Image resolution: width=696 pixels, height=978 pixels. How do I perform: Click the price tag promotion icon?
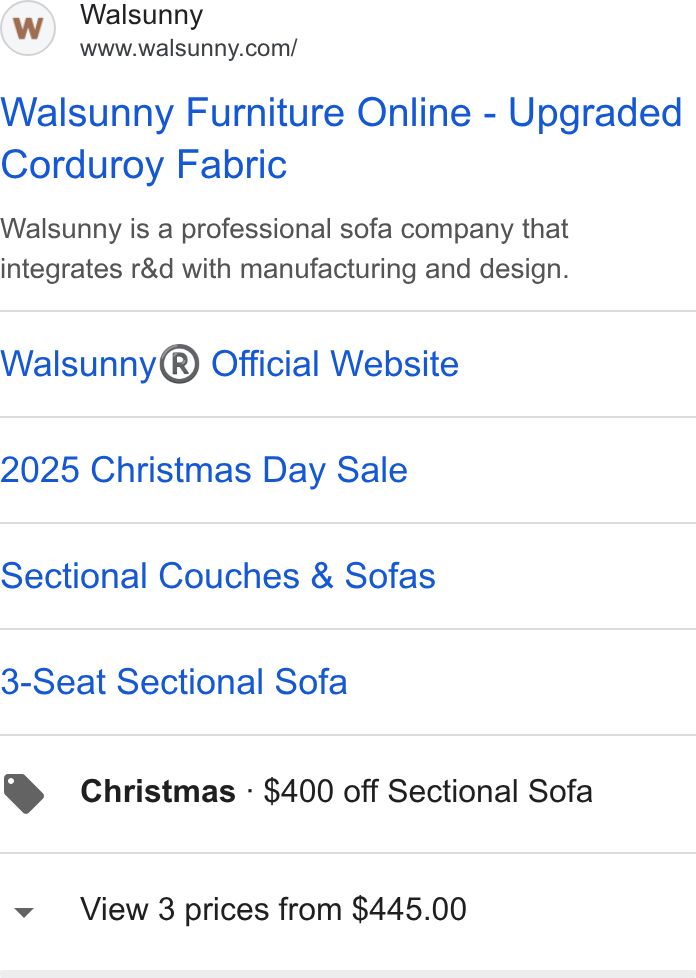(x=24, y=793)
